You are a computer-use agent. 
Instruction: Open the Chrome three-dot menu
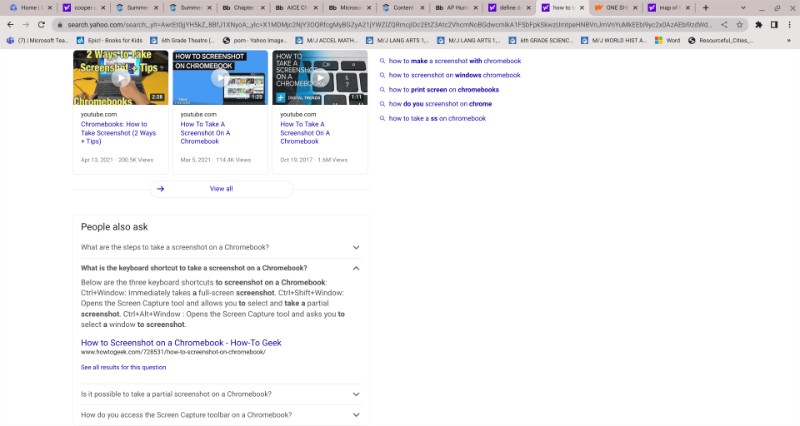pos(790,24)
